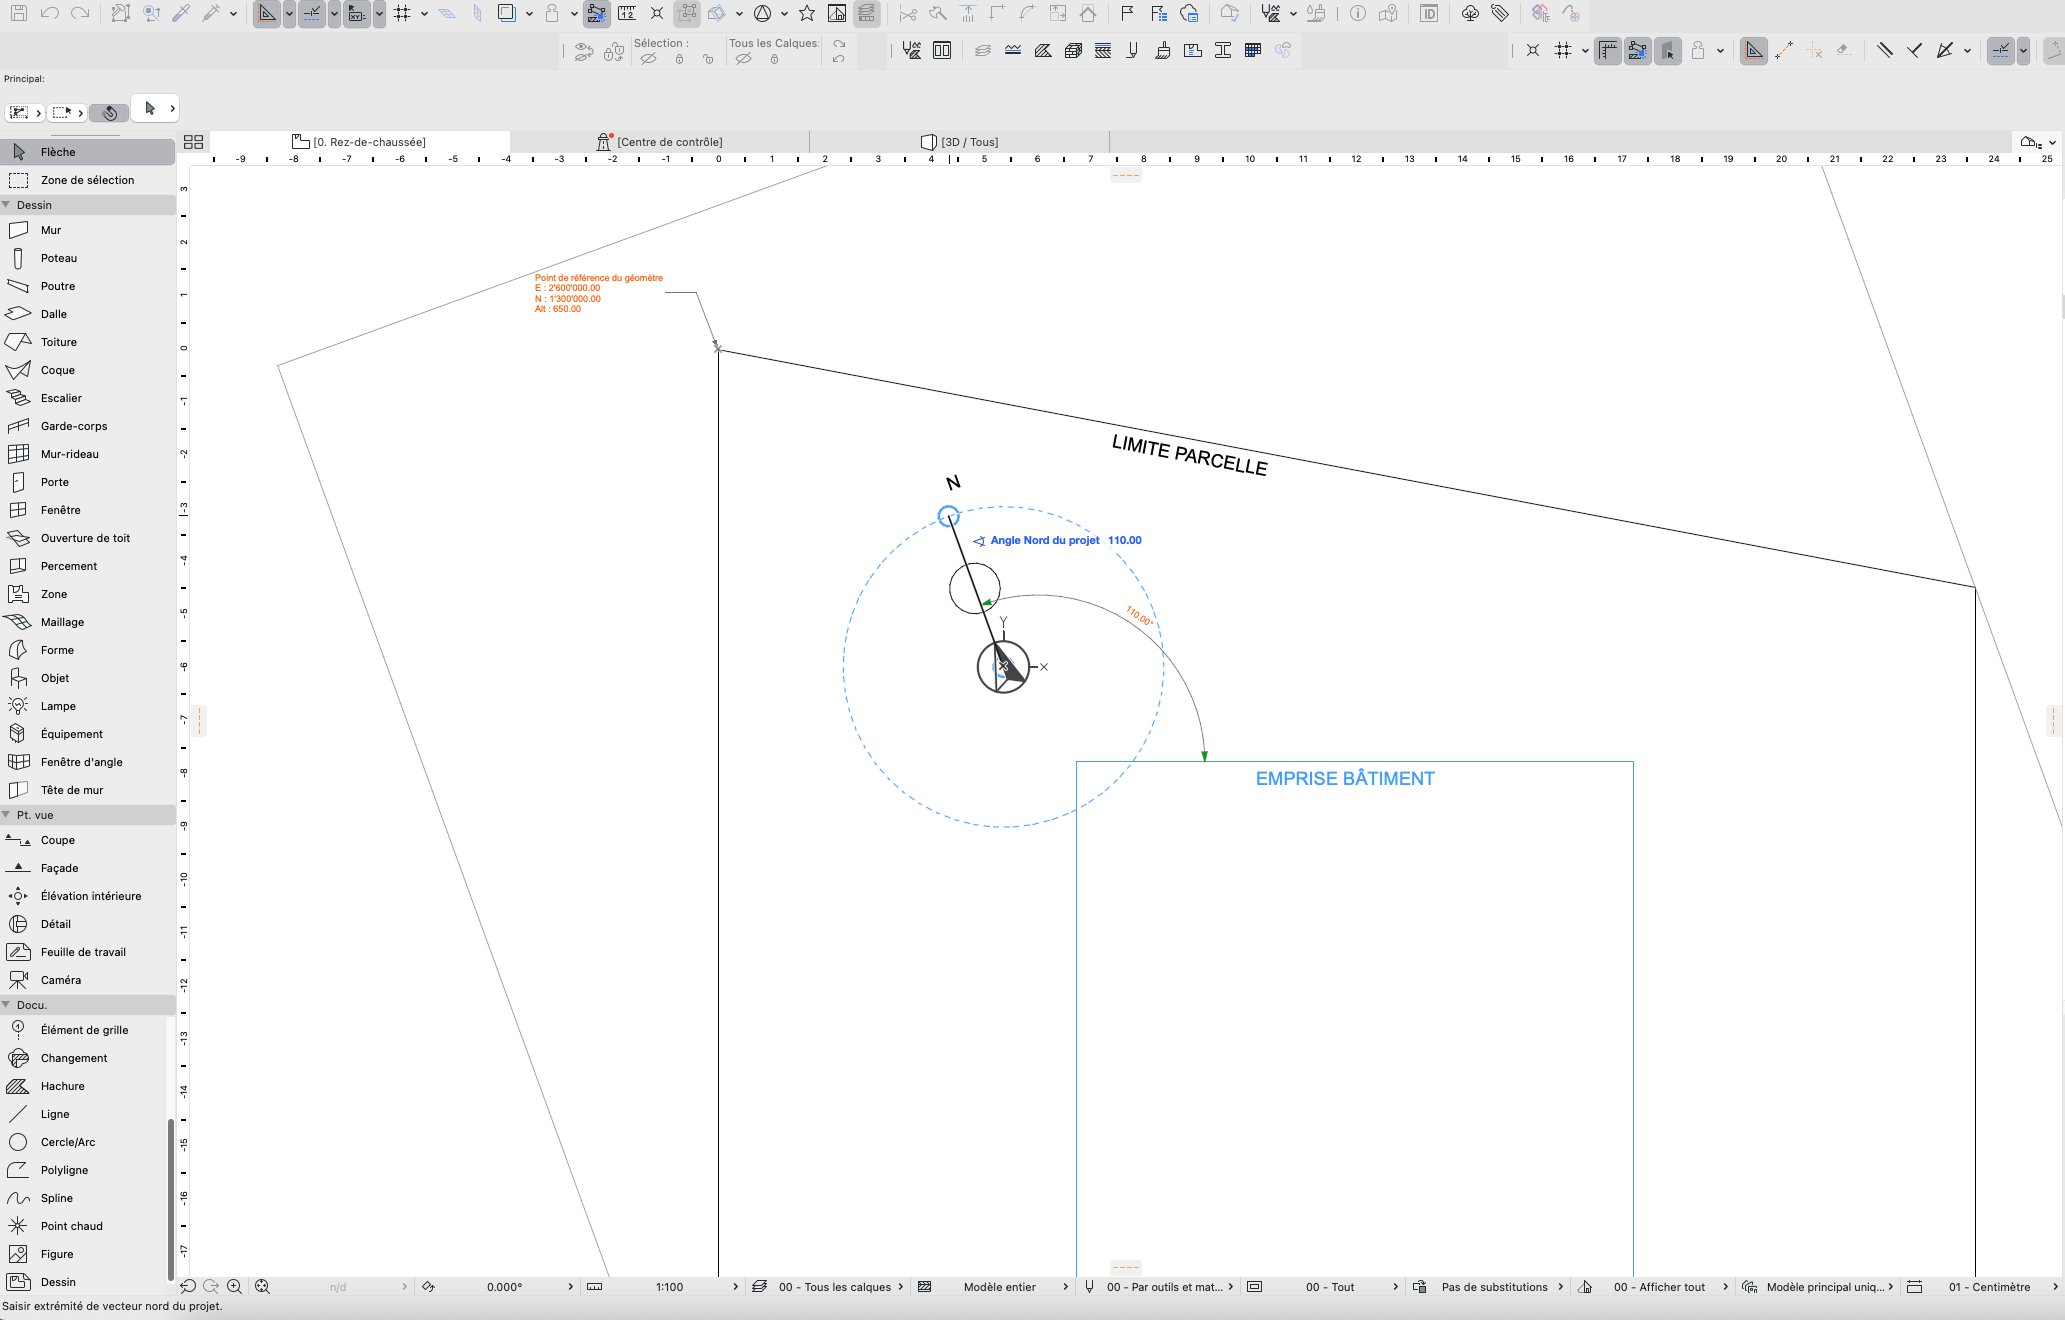The image size is (2065, 1320).
Task: Click the 110.00 north angle value field
Action: point(1125,540)
